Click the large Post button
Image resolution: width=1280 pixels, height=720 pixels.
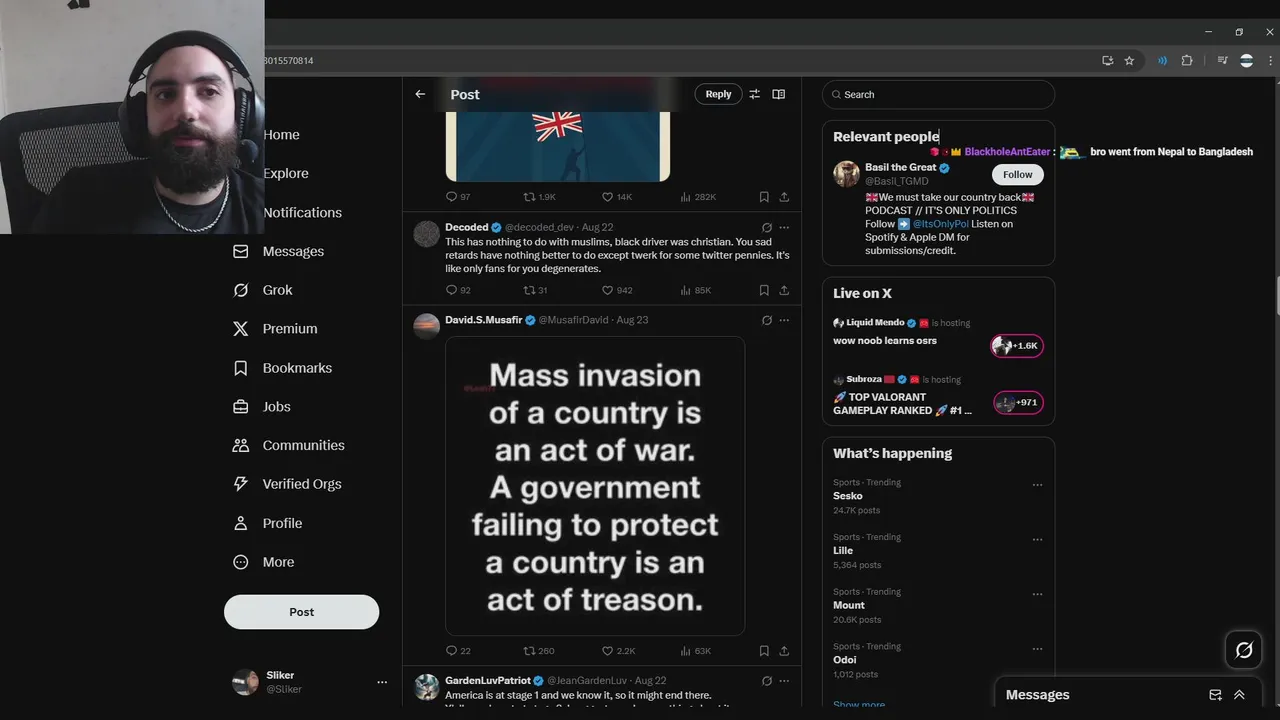pyautogui.click(x=301, y=612)
